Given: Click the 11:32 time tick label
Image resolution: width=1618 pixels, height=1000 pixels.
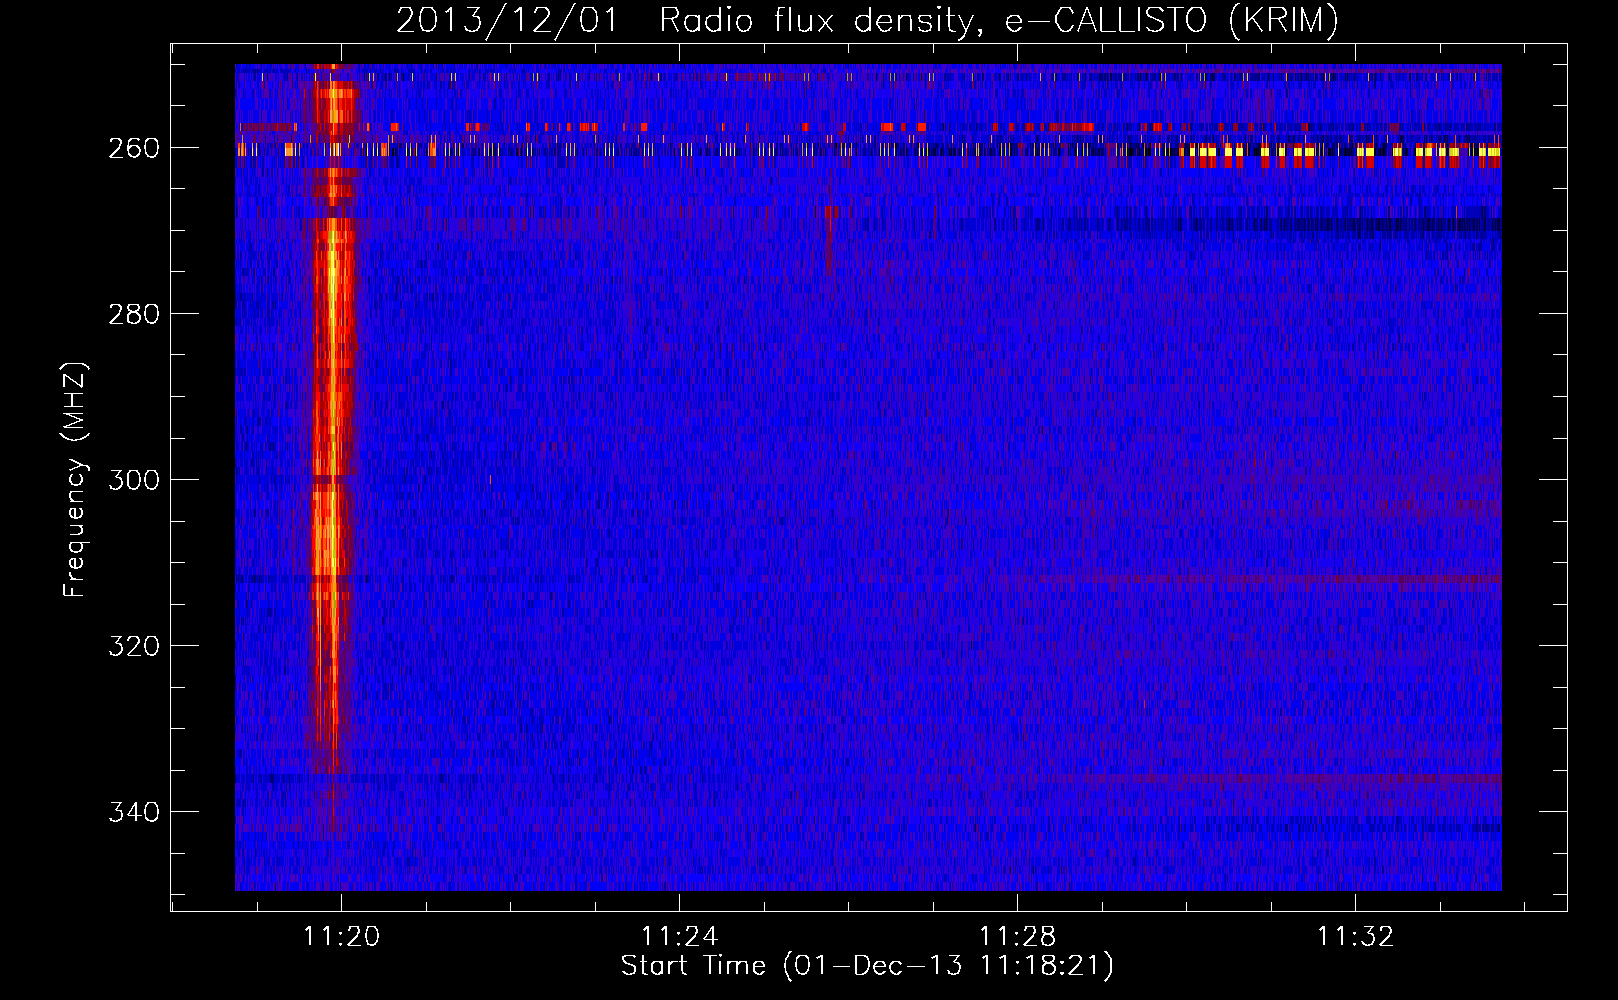Looking at the screenshot, I should [x=1356, y=936].
